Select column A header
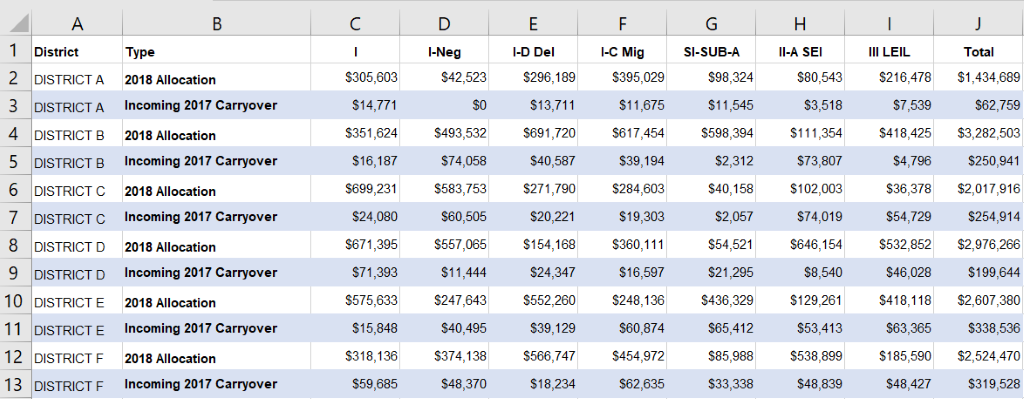This screenshot has width=1024, height=399. [x=77, y=24]
